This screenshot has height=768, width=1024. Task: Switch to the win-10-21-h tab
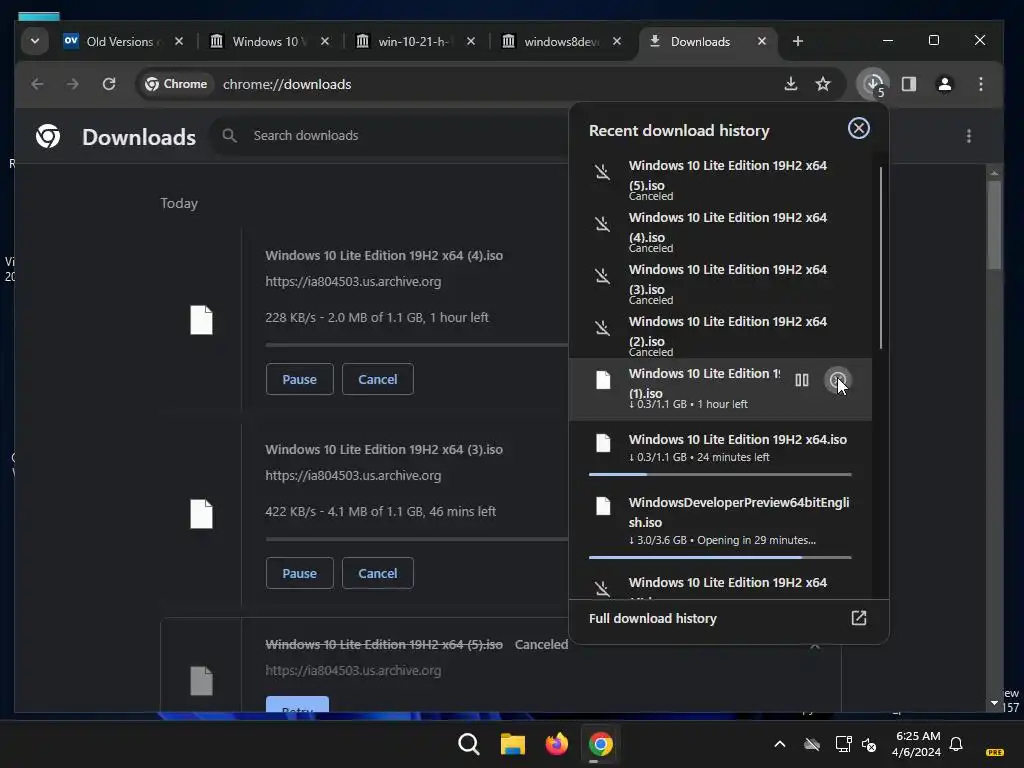click(x=416, y=42)
